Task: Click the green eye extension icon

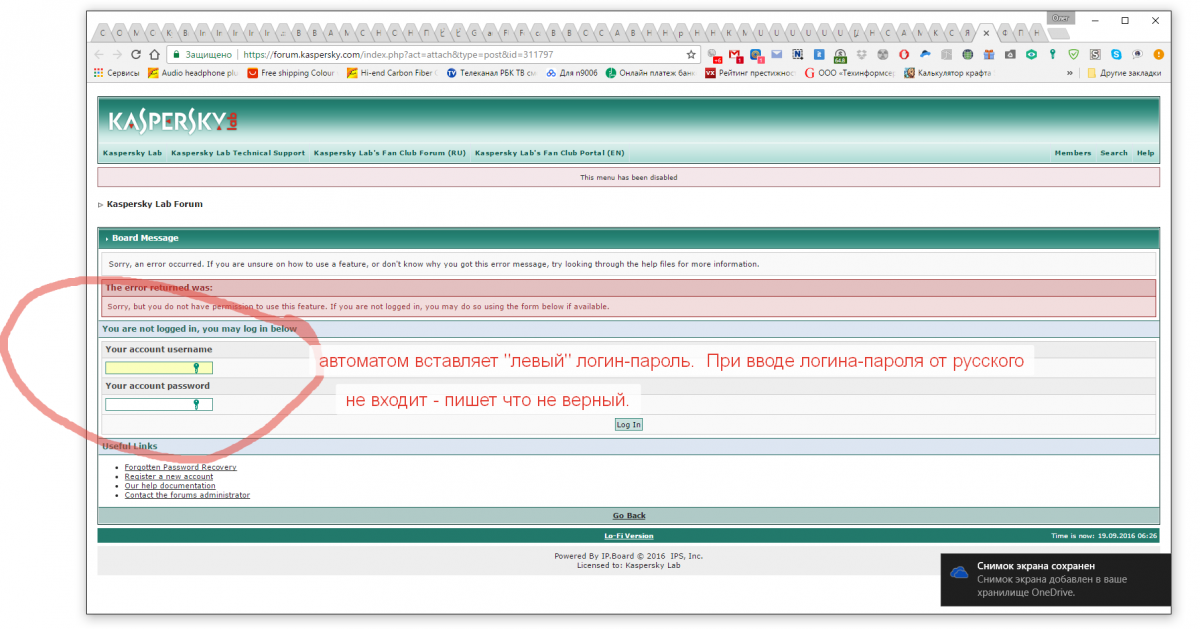Action: pos(1031,55)
